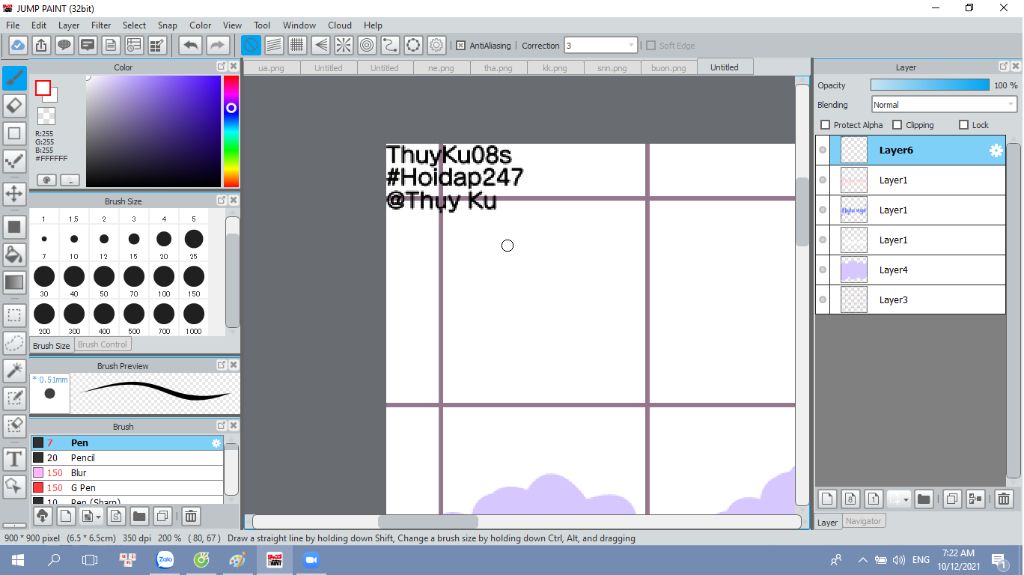
Task: Toggle the Soft Edge checkbox
Action: tap(650, 46)
